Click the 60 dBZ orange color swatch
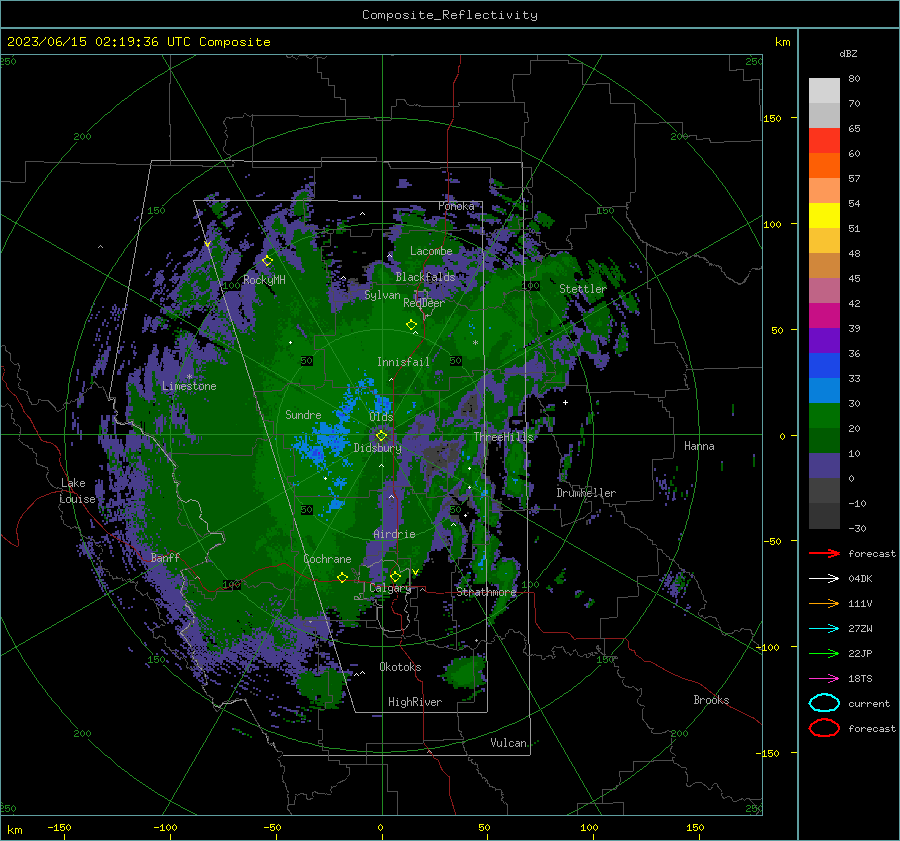The height and width of the screenshot is (841, 900). (x=824, y=166)
